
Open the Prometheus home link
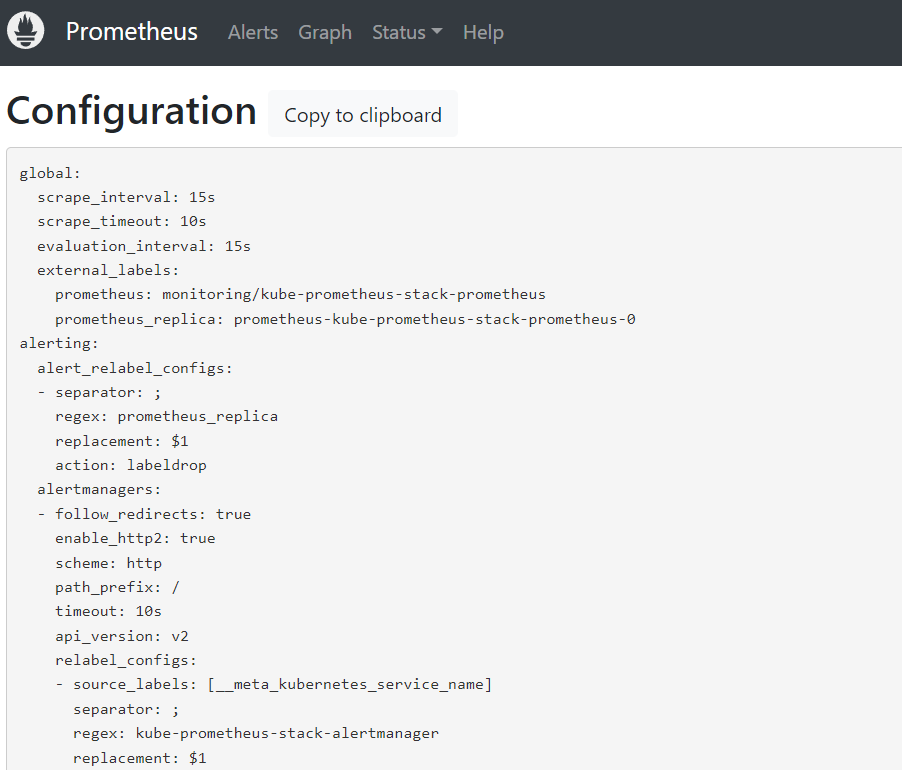click(131, 32)
